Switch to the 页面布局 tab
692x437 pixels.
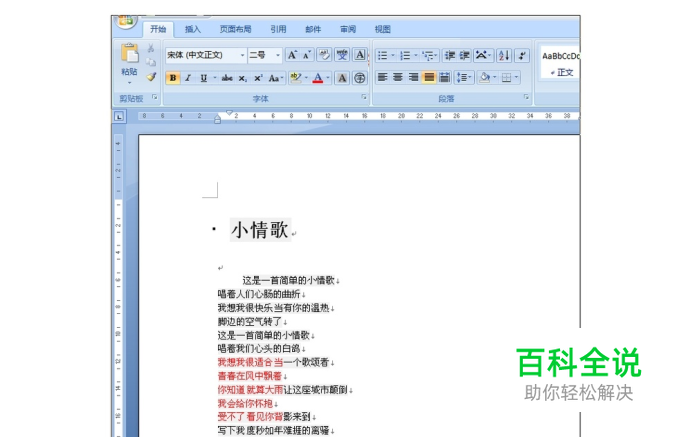(x=235, y=29)
